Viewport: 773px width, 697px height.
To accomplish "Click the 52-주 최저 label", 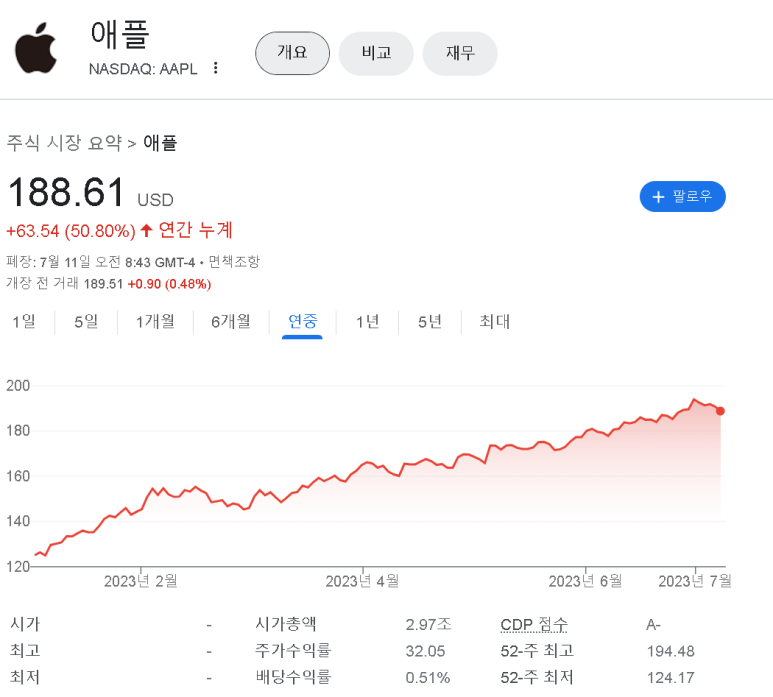I will pos(537,677).
